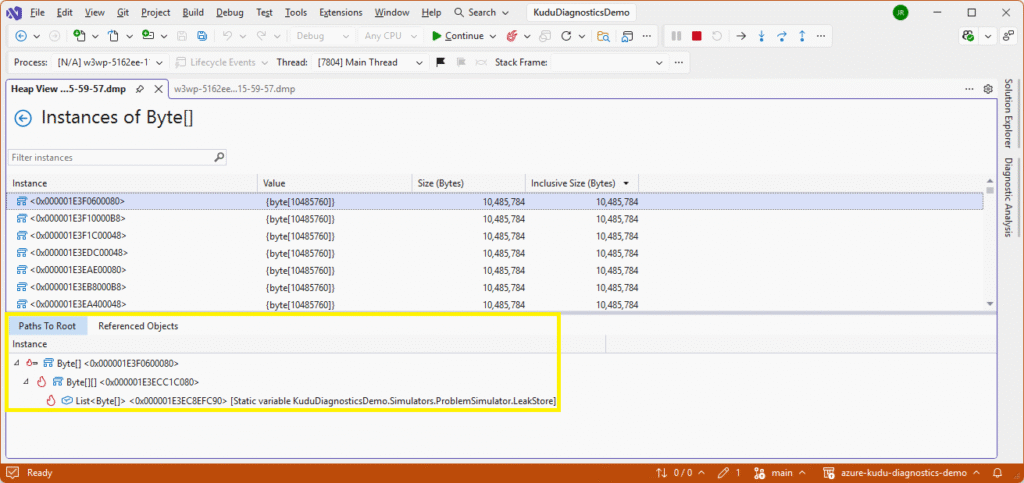Click the Find in Files folder icon
The height and width of the screenshot is (483, 1024).
(x=604, y=36)
